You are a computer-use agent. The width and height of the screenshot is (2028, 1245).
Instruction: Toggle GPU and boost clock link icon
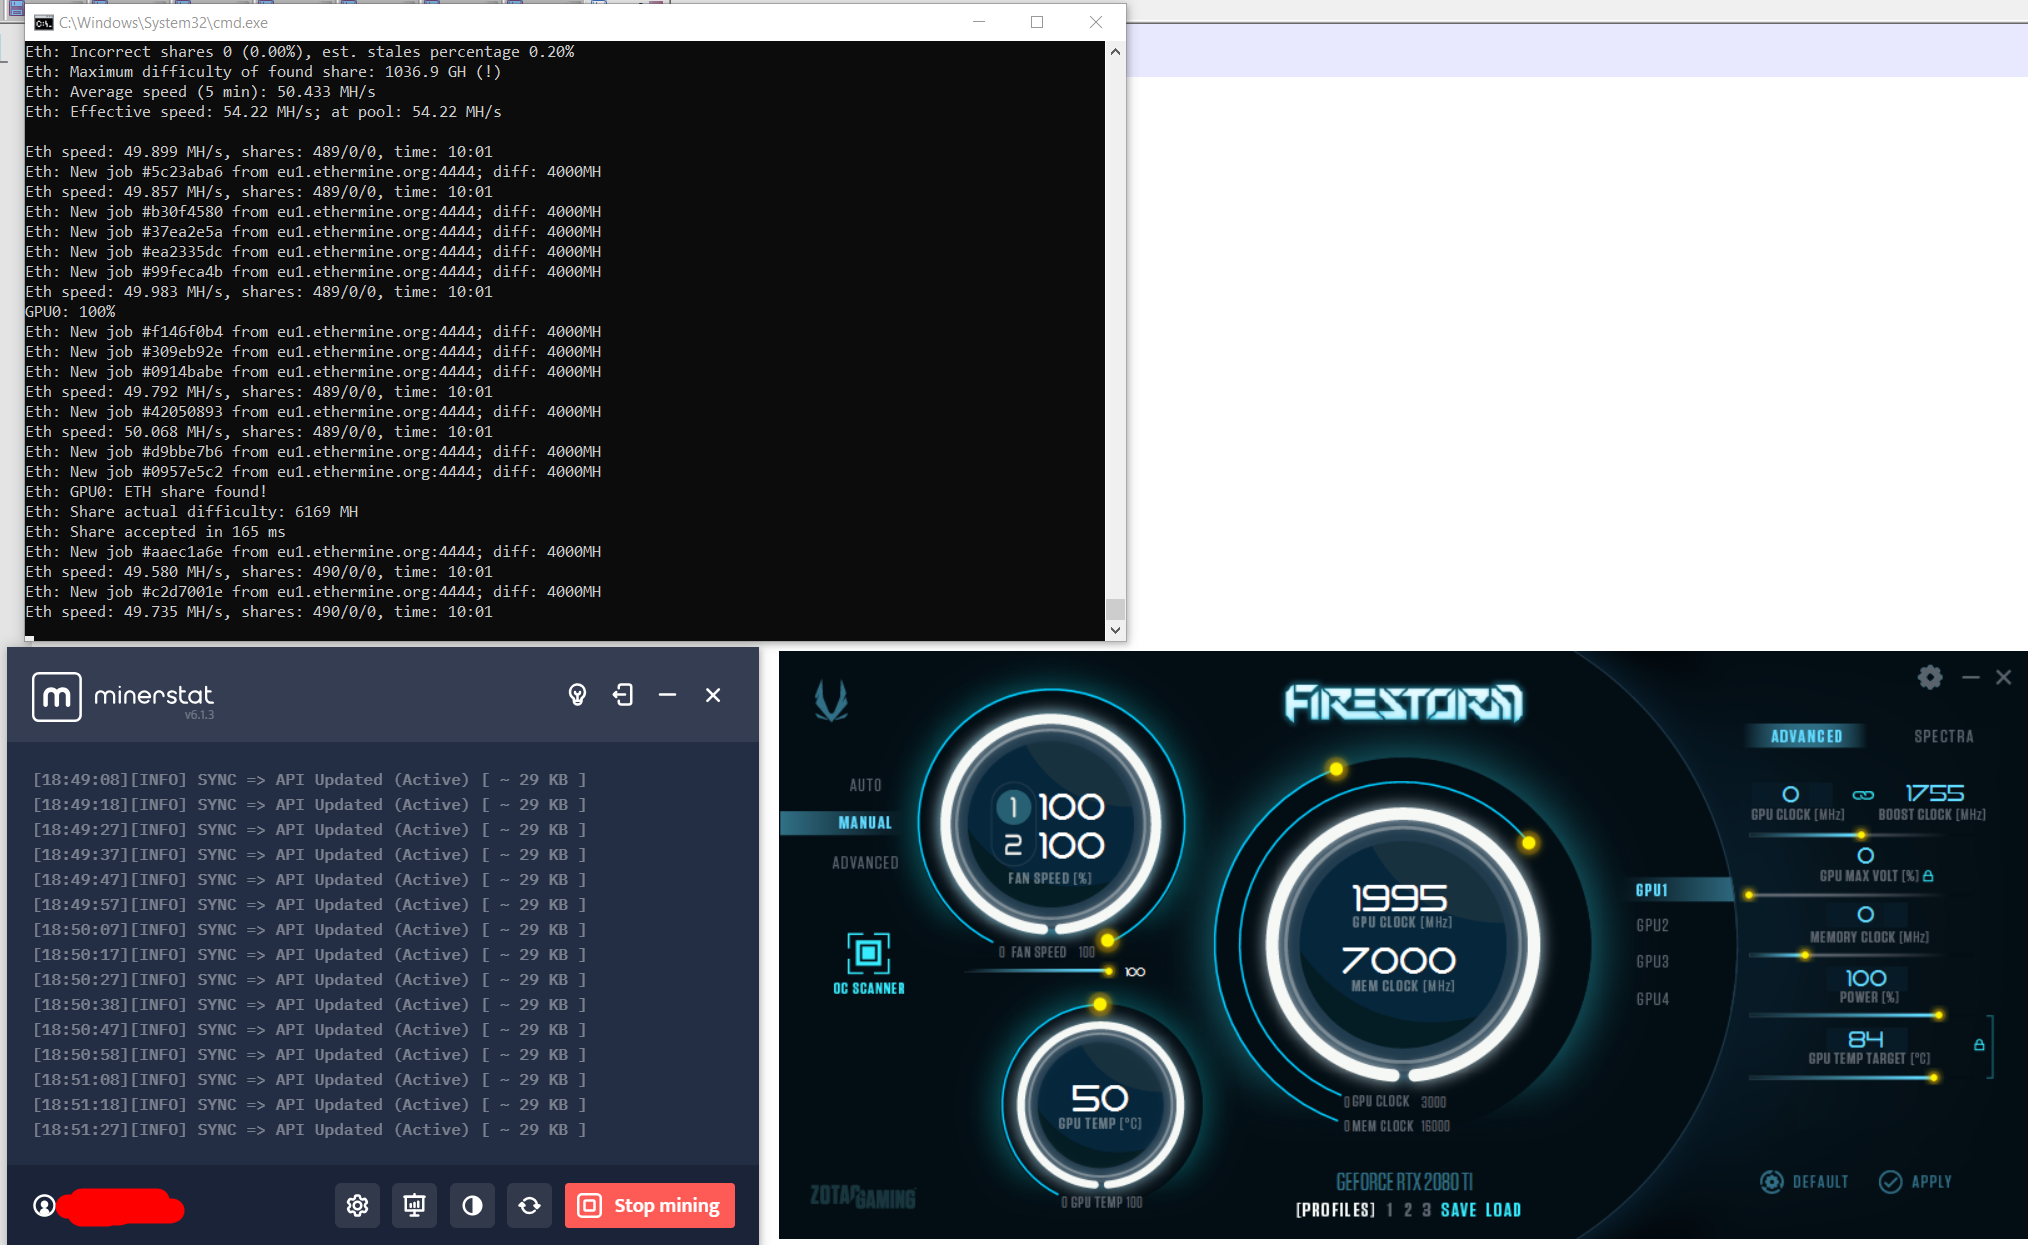click(1863, 795)
